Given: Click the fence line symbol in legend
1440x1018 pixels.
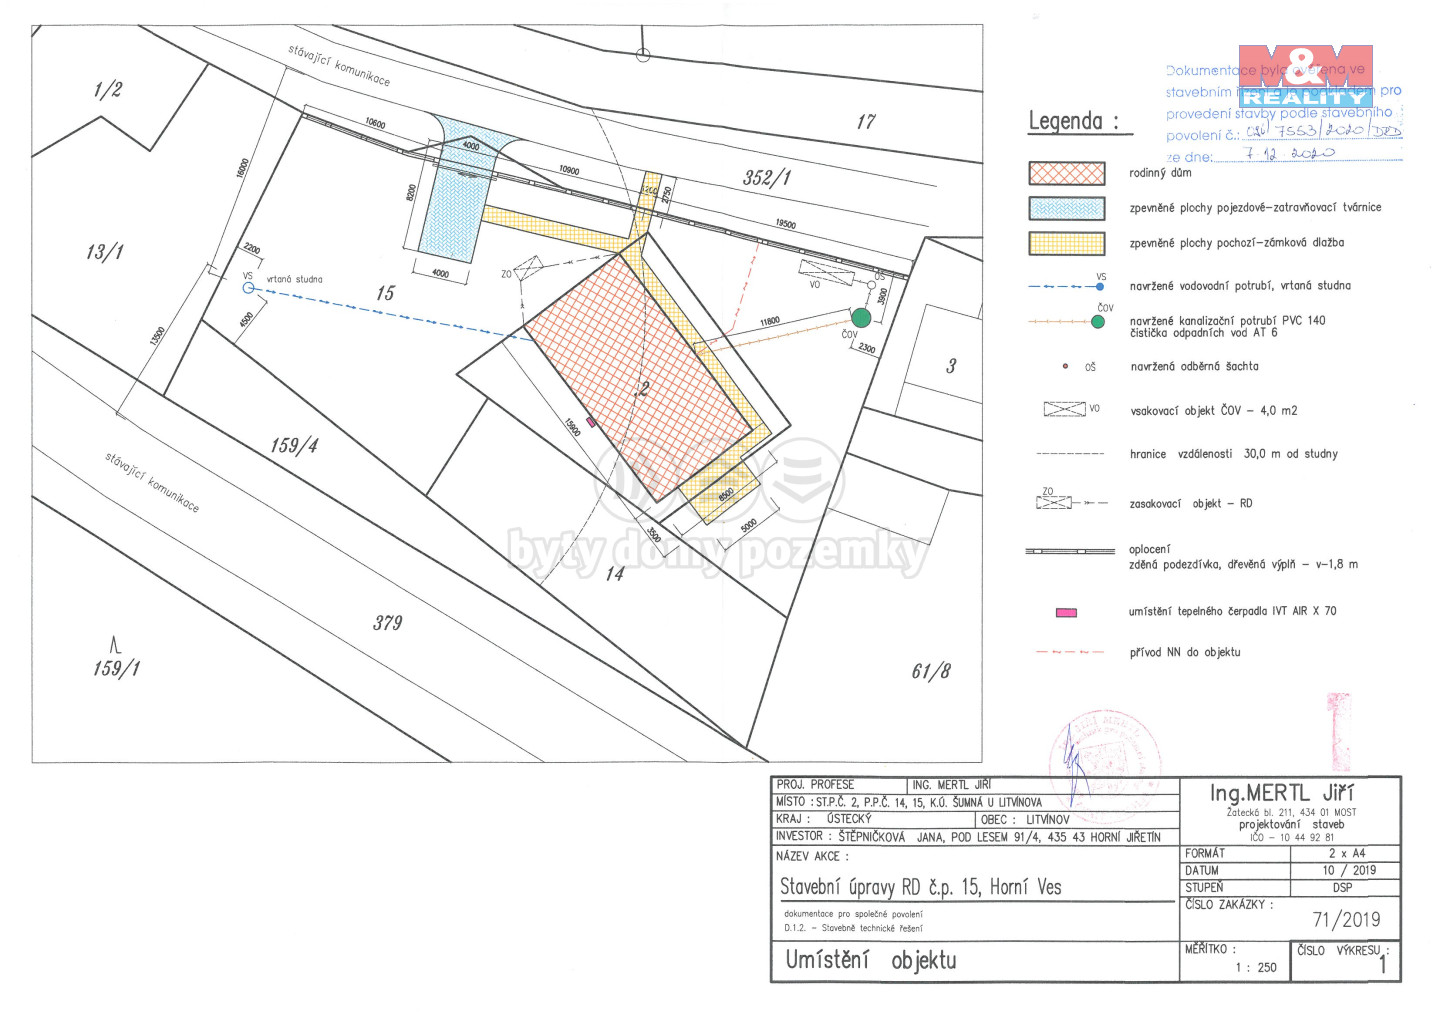Looking at the screenshot, I should 1069,551.
